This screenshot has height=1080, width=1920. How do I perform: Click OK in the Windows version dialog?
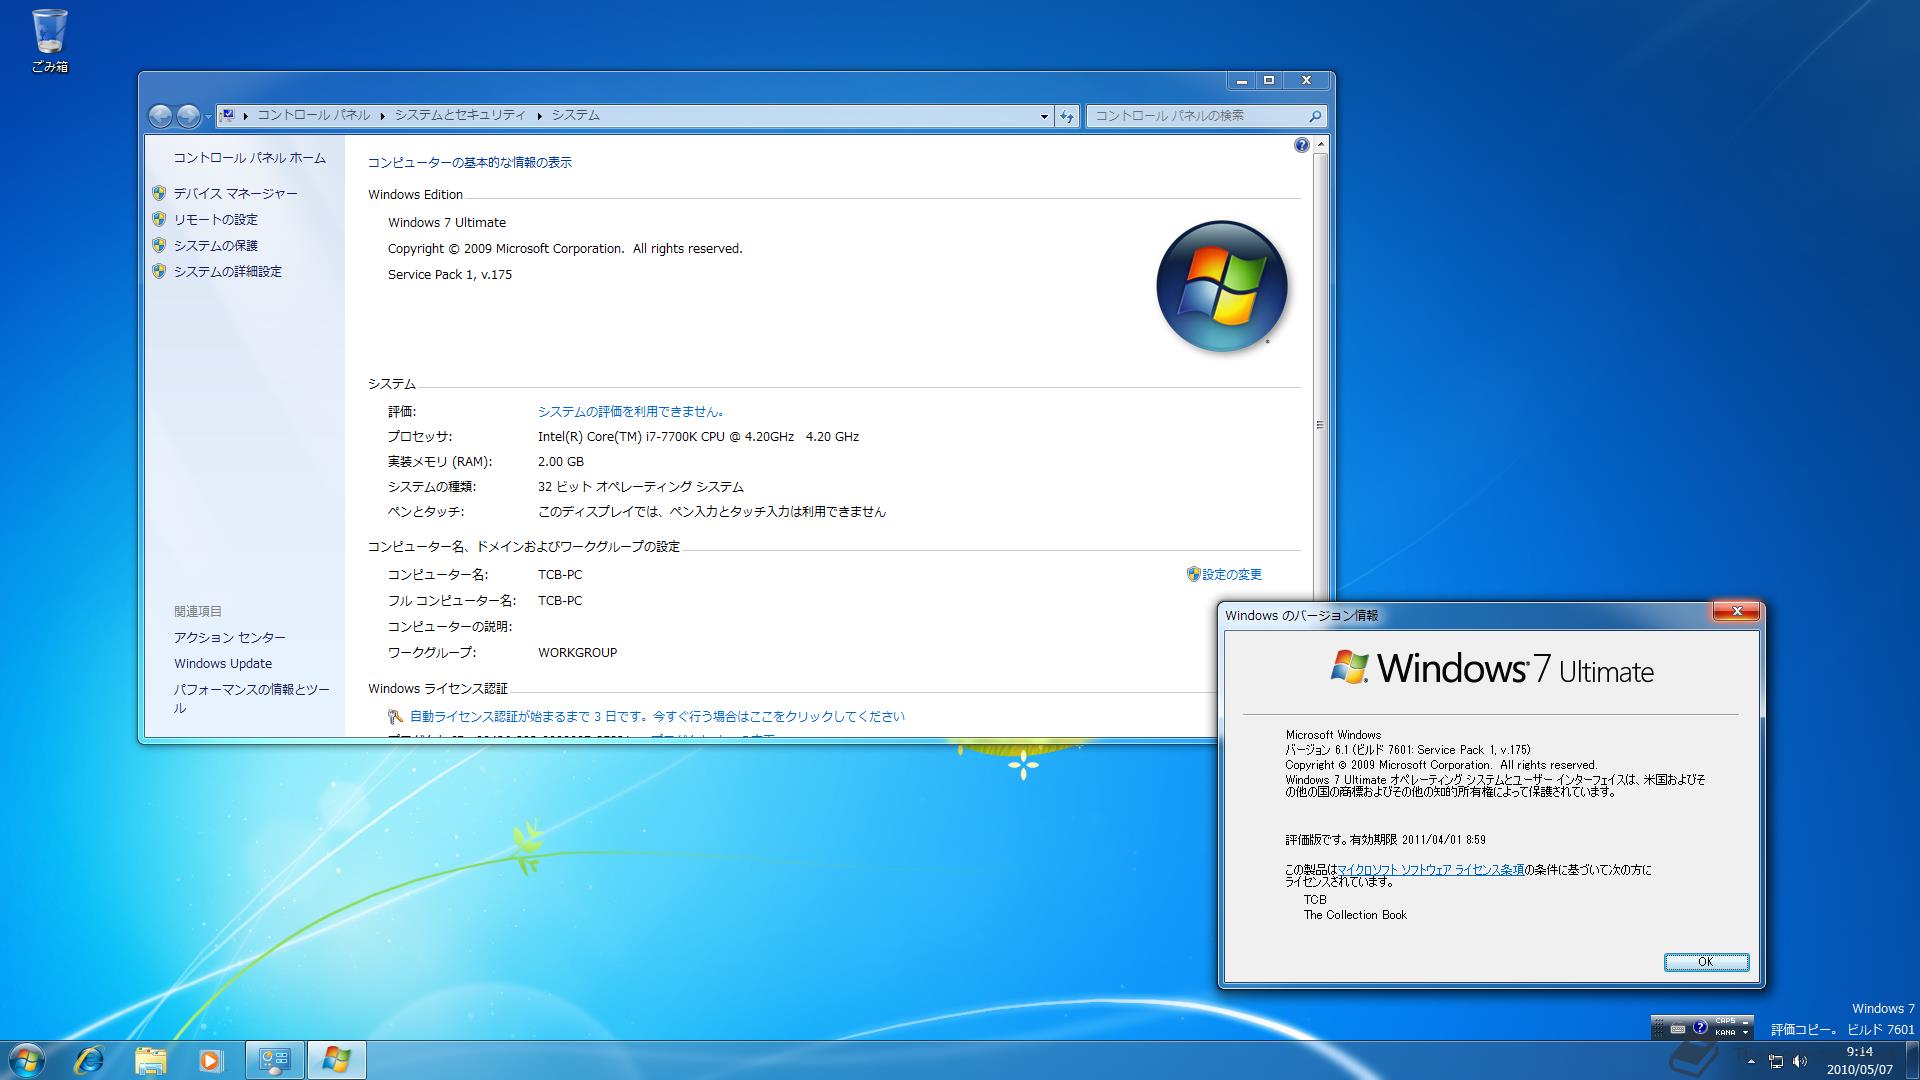click(1706, 962)
